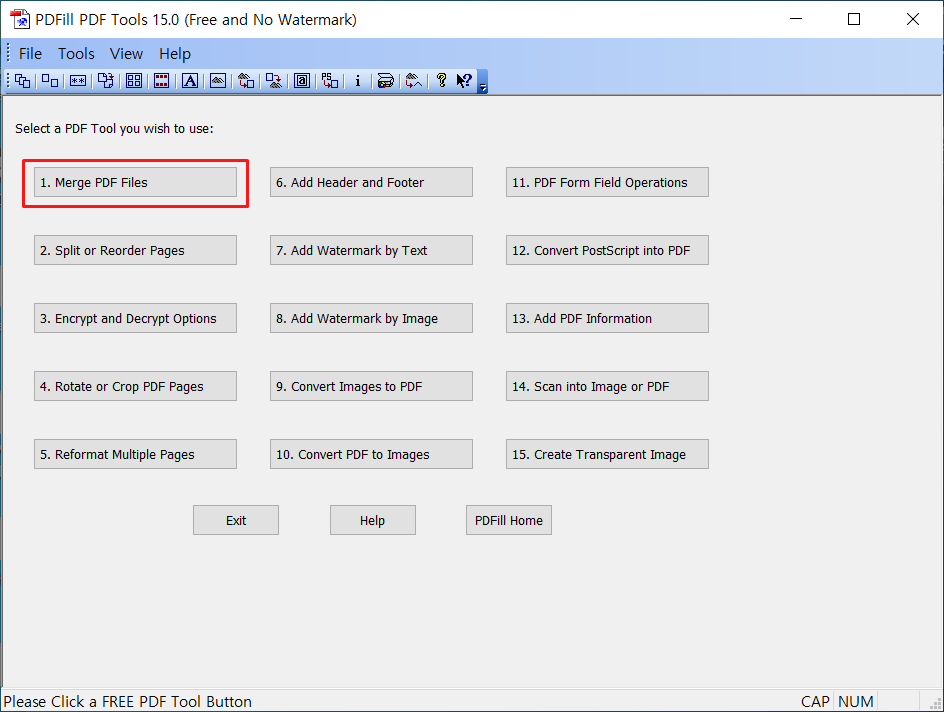Click the PDF Form Field toolbar icon
This screenshot has width=944, height=712.
(302, 81)
